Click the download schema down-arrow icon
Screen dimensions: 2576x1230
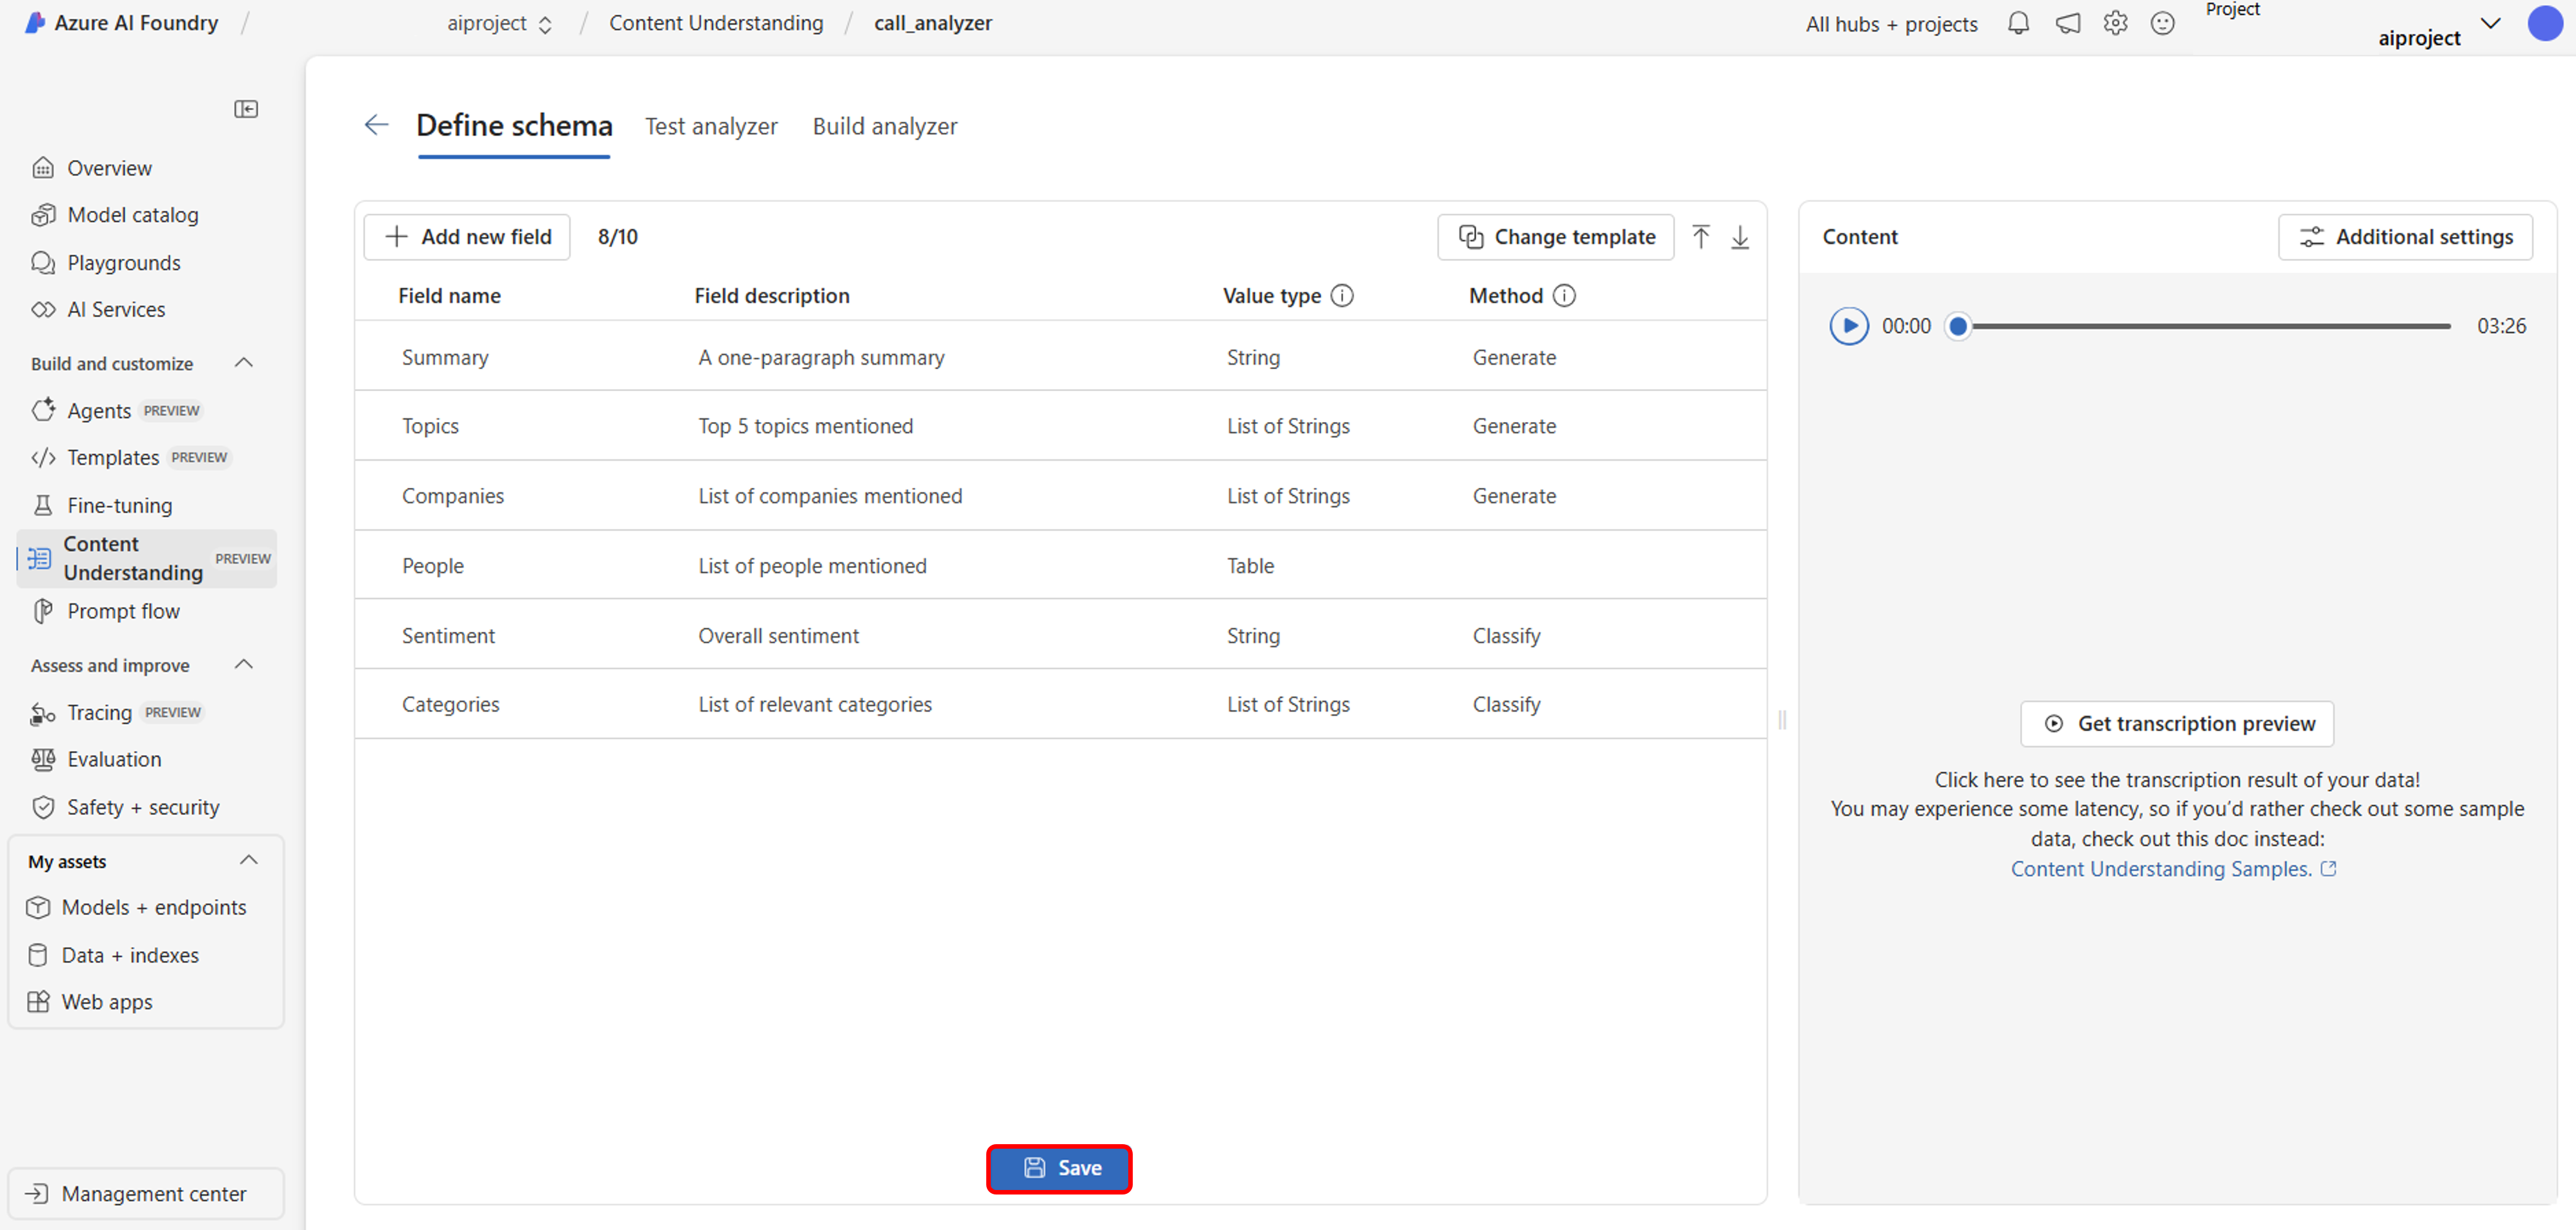(1740, 237)
